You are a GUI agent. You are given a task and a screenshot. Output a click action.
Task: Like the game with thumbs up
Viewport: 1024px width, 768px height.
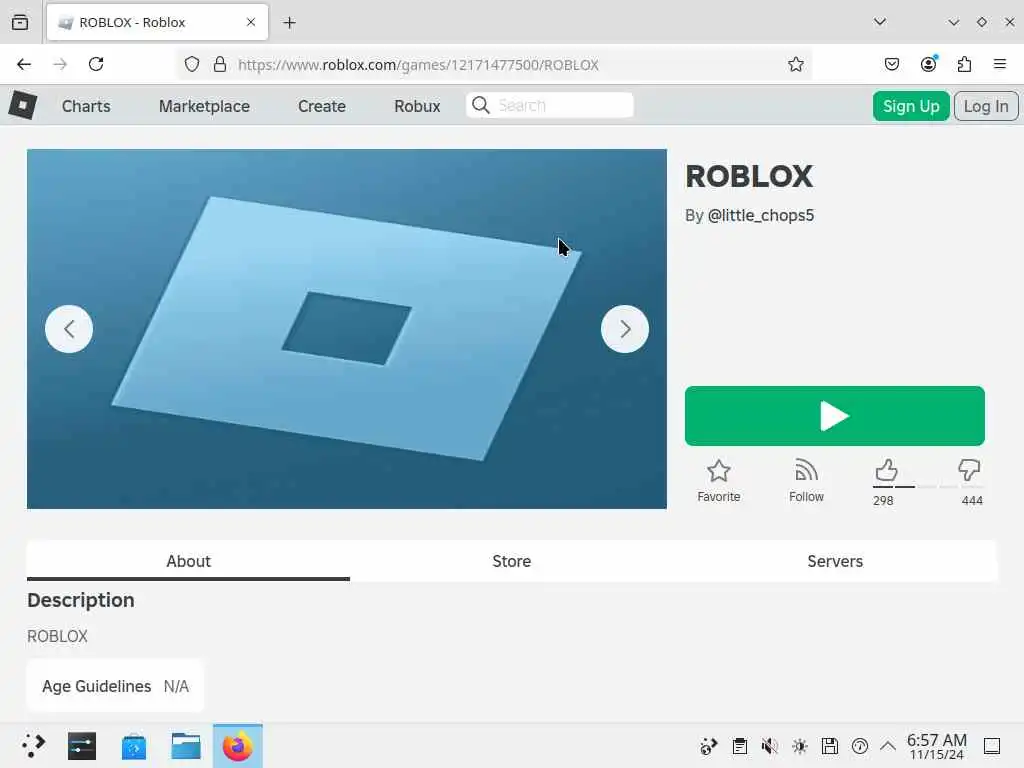point(886,471)
